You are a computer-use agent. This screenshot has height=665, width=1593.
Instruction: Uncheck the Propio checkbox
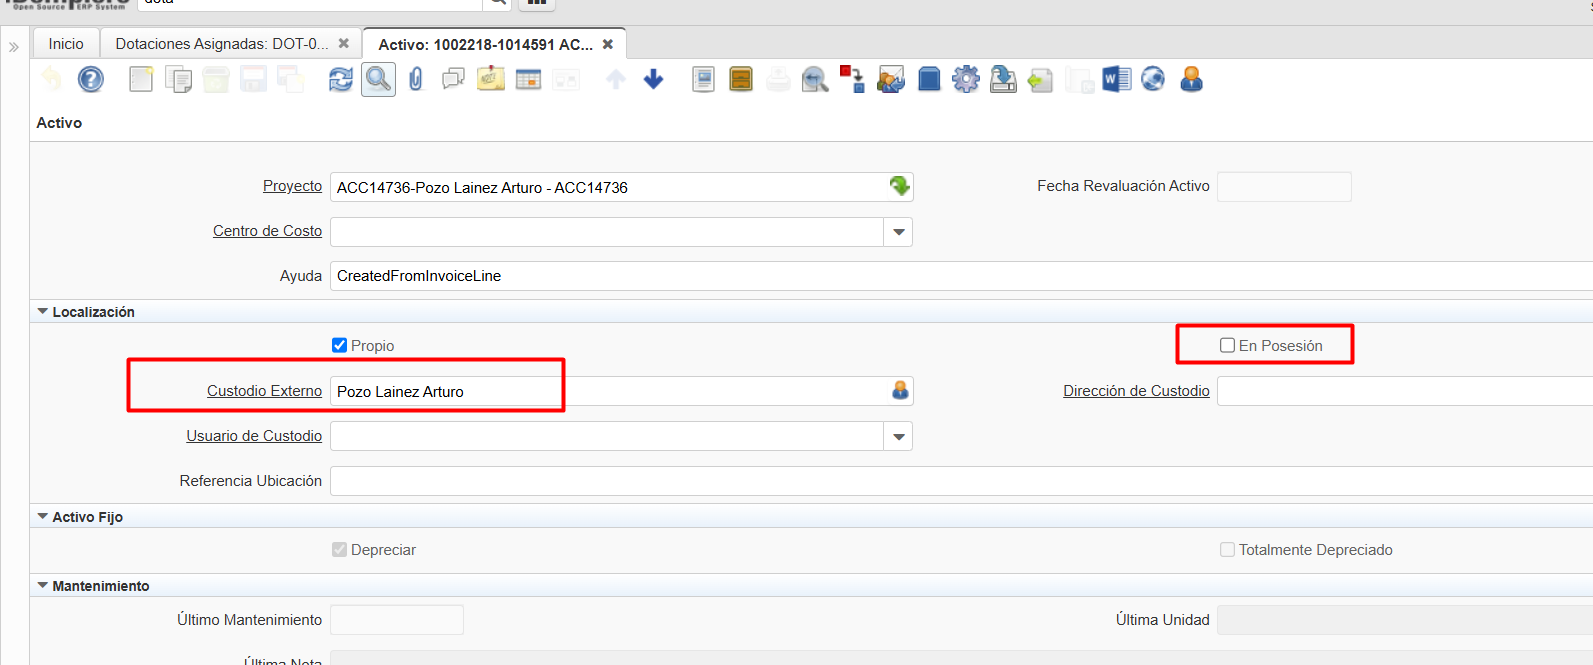(339, 345)
